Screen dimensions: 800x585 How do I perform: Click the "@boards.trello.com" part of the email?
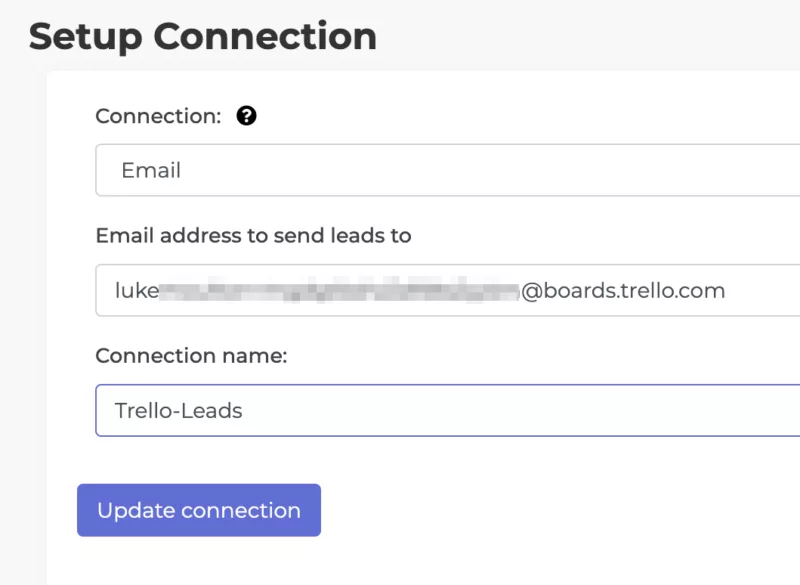623,290
